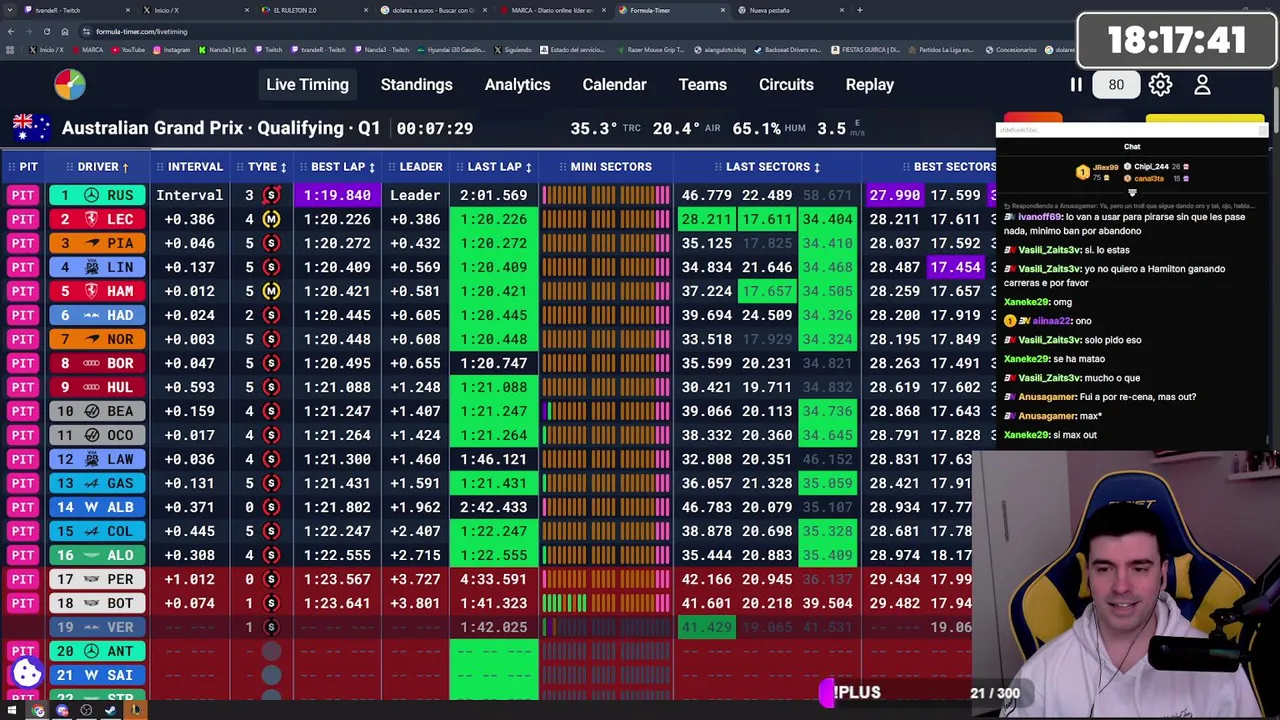Image resolution: width=1280 pixels, height=720 pixels.
Task: Click the Aston Martin logo beside ALO
Action: tap(92, 555)
